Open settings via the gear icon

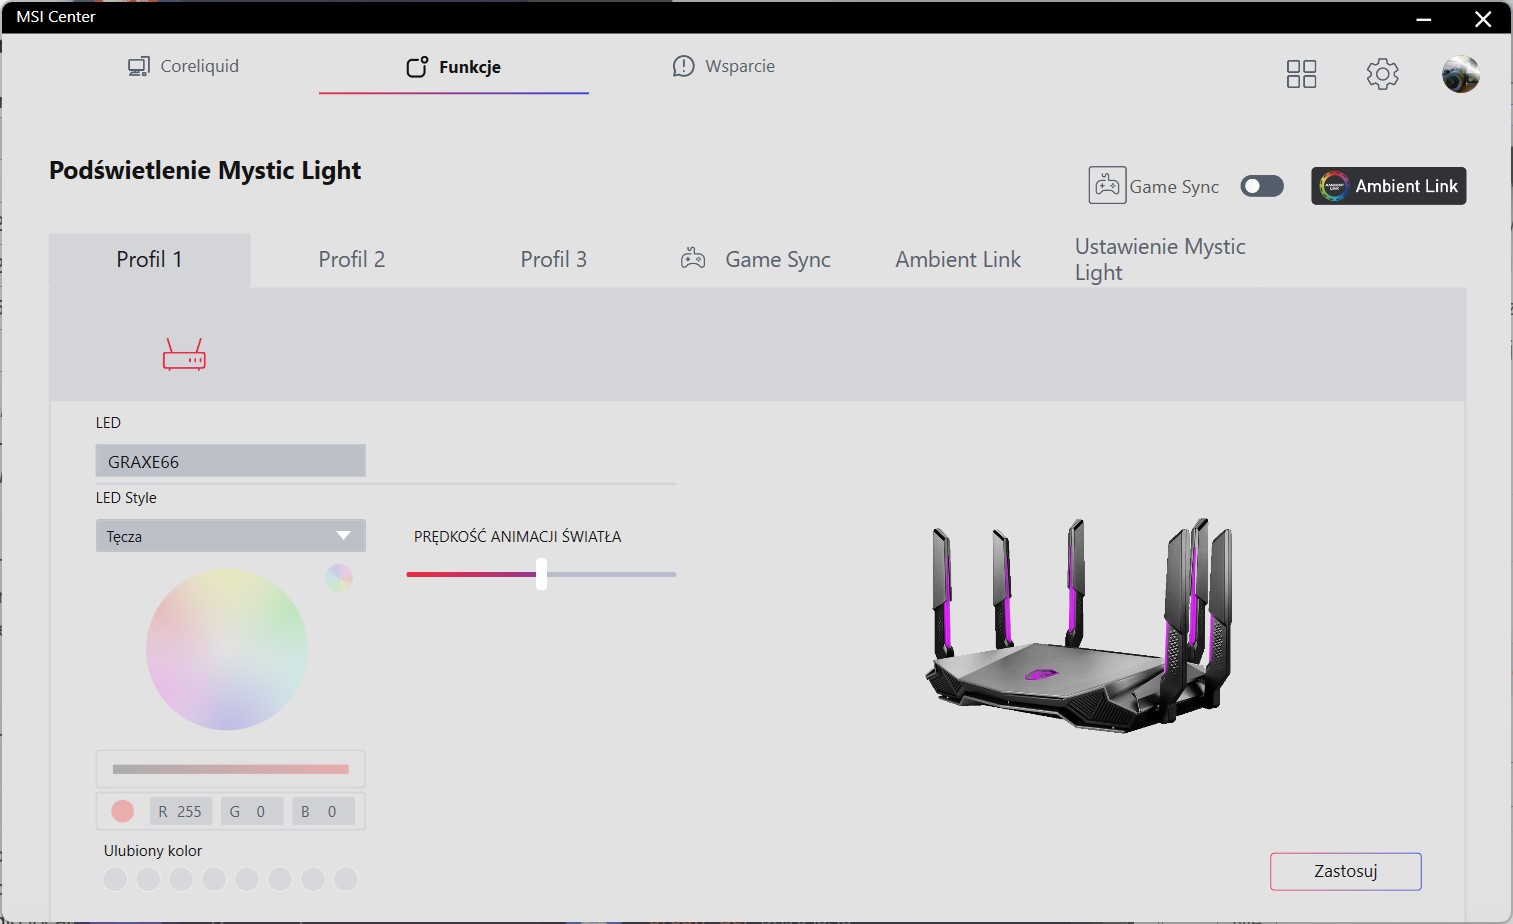coord(1382,74)
